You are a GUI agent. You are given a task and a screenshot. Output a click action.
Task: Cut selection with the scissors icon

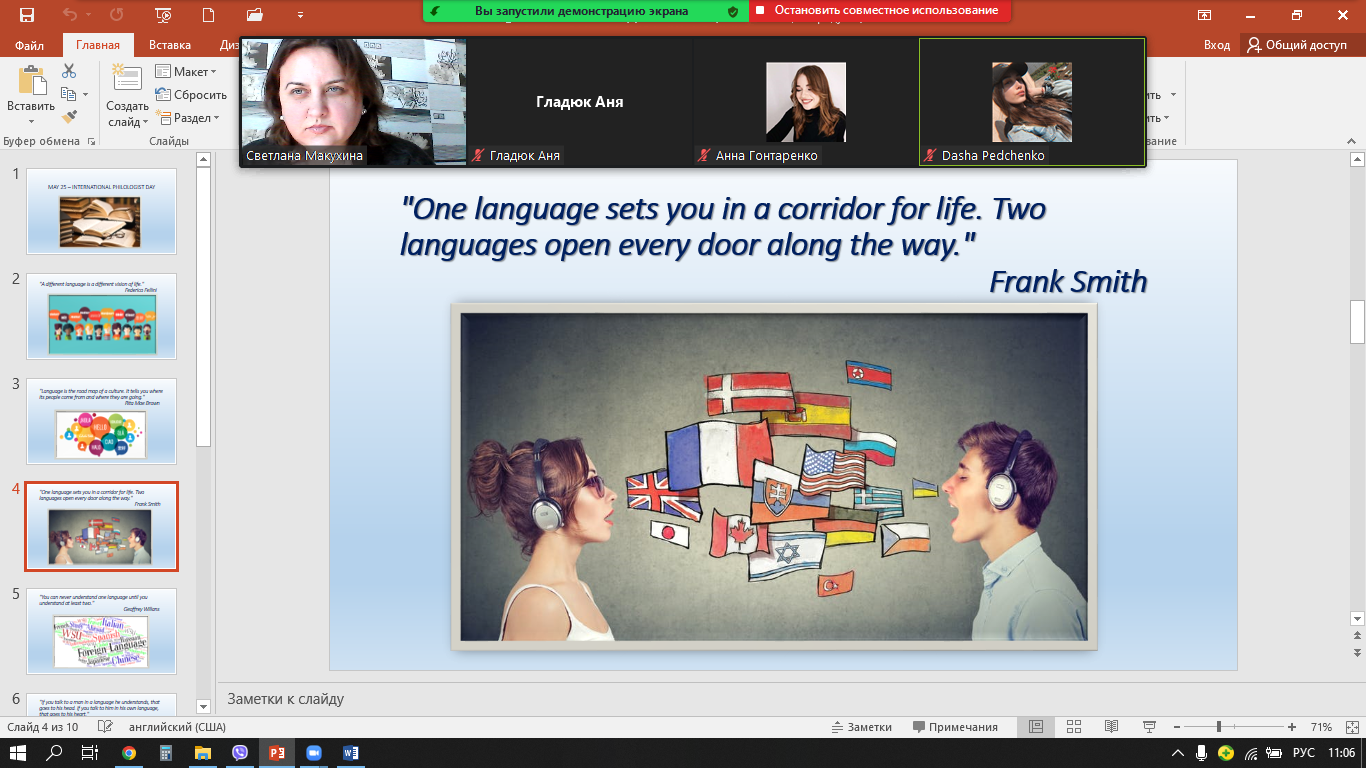coord(69,71)
